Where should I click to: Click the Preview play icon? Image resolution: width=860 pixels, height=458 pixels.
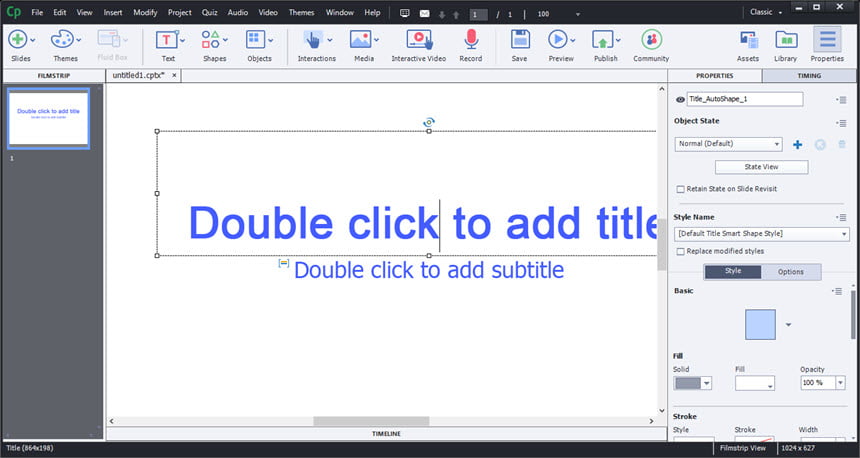pos(558,39)
